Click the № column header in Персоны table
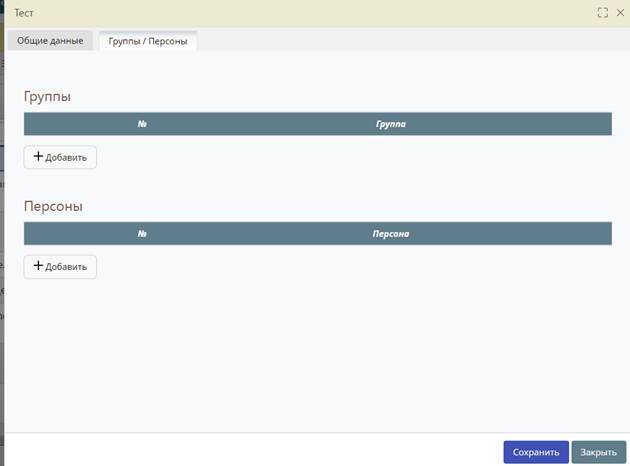Image resolution: width=630 pixels, height=466 pixels. click(143, 233)
